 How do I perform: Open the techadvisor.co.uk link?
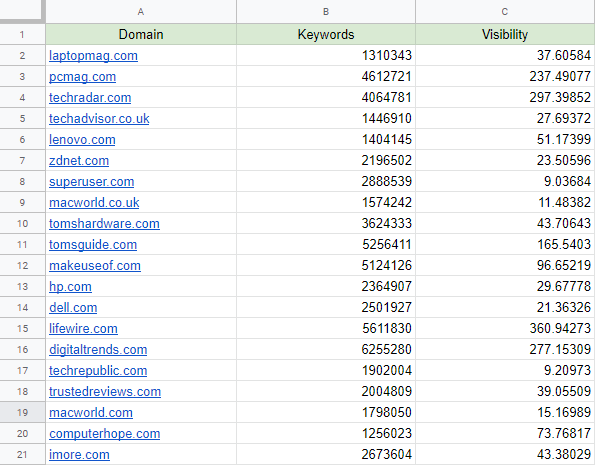click(99, 118)
